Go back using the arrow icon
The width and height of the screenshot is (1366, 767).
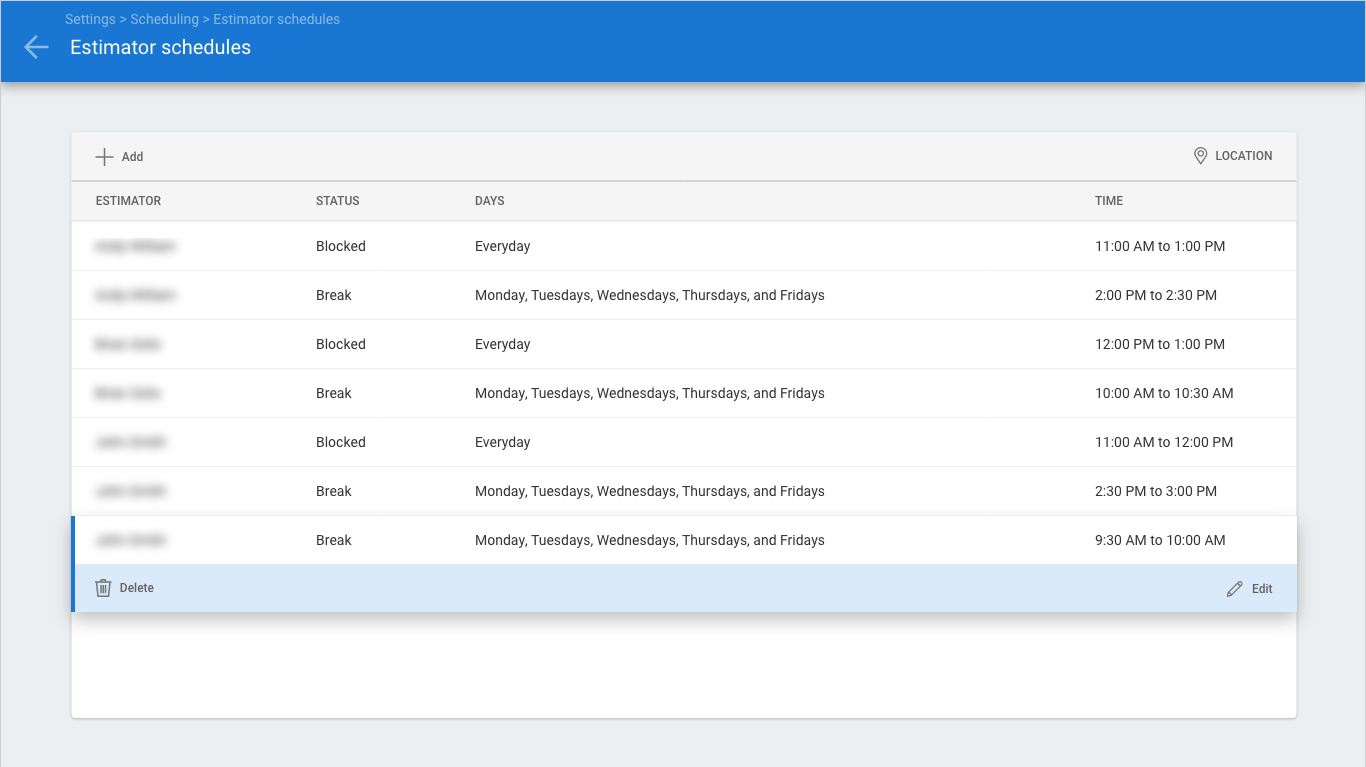tap(36, 47)
